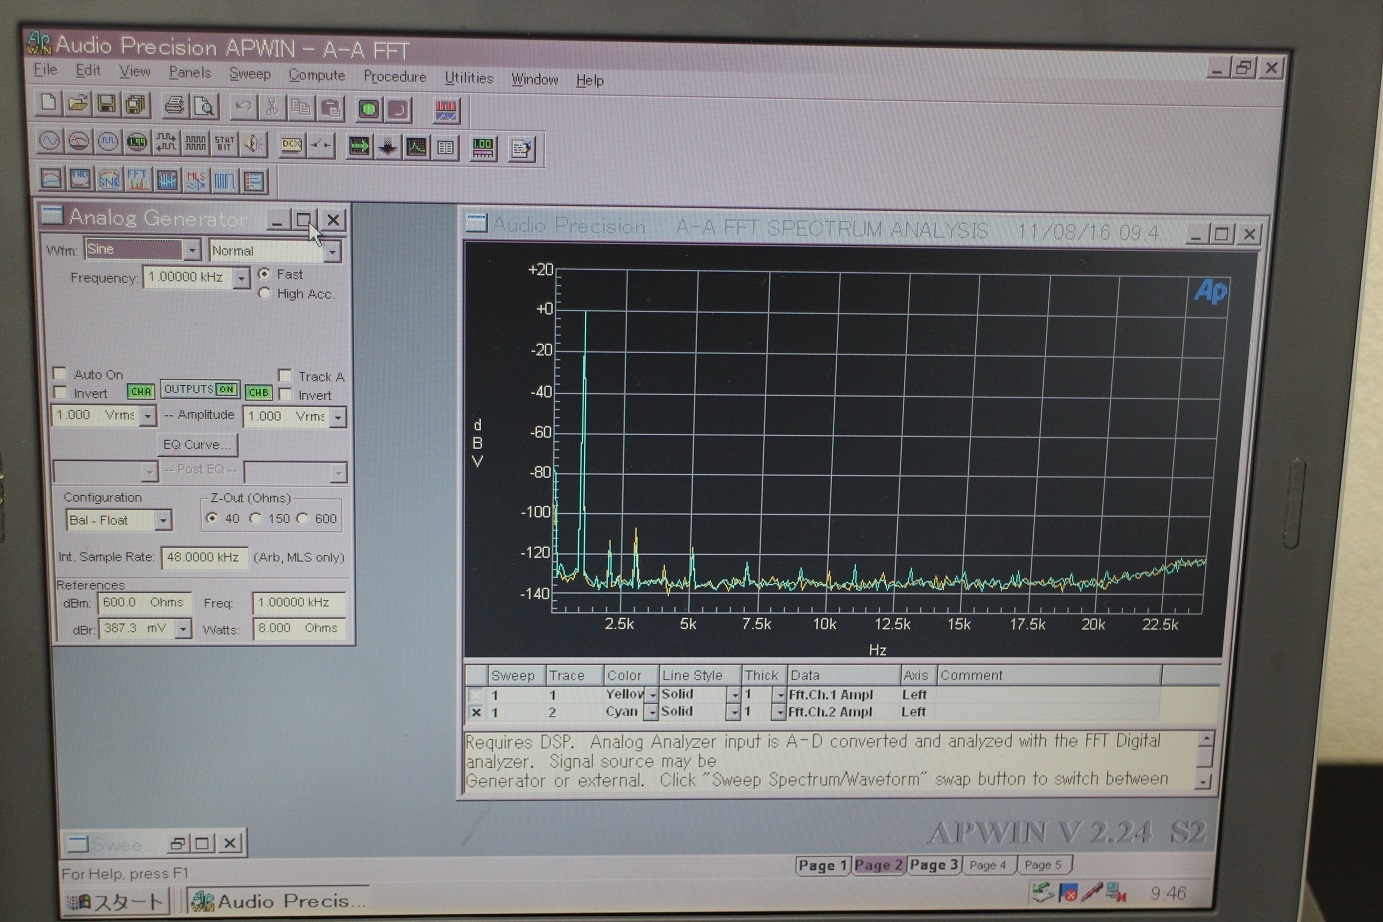Select 40 ohms Z-Out radio button
Viewport: 1383px width, 922px height.
tap(212, 518)
